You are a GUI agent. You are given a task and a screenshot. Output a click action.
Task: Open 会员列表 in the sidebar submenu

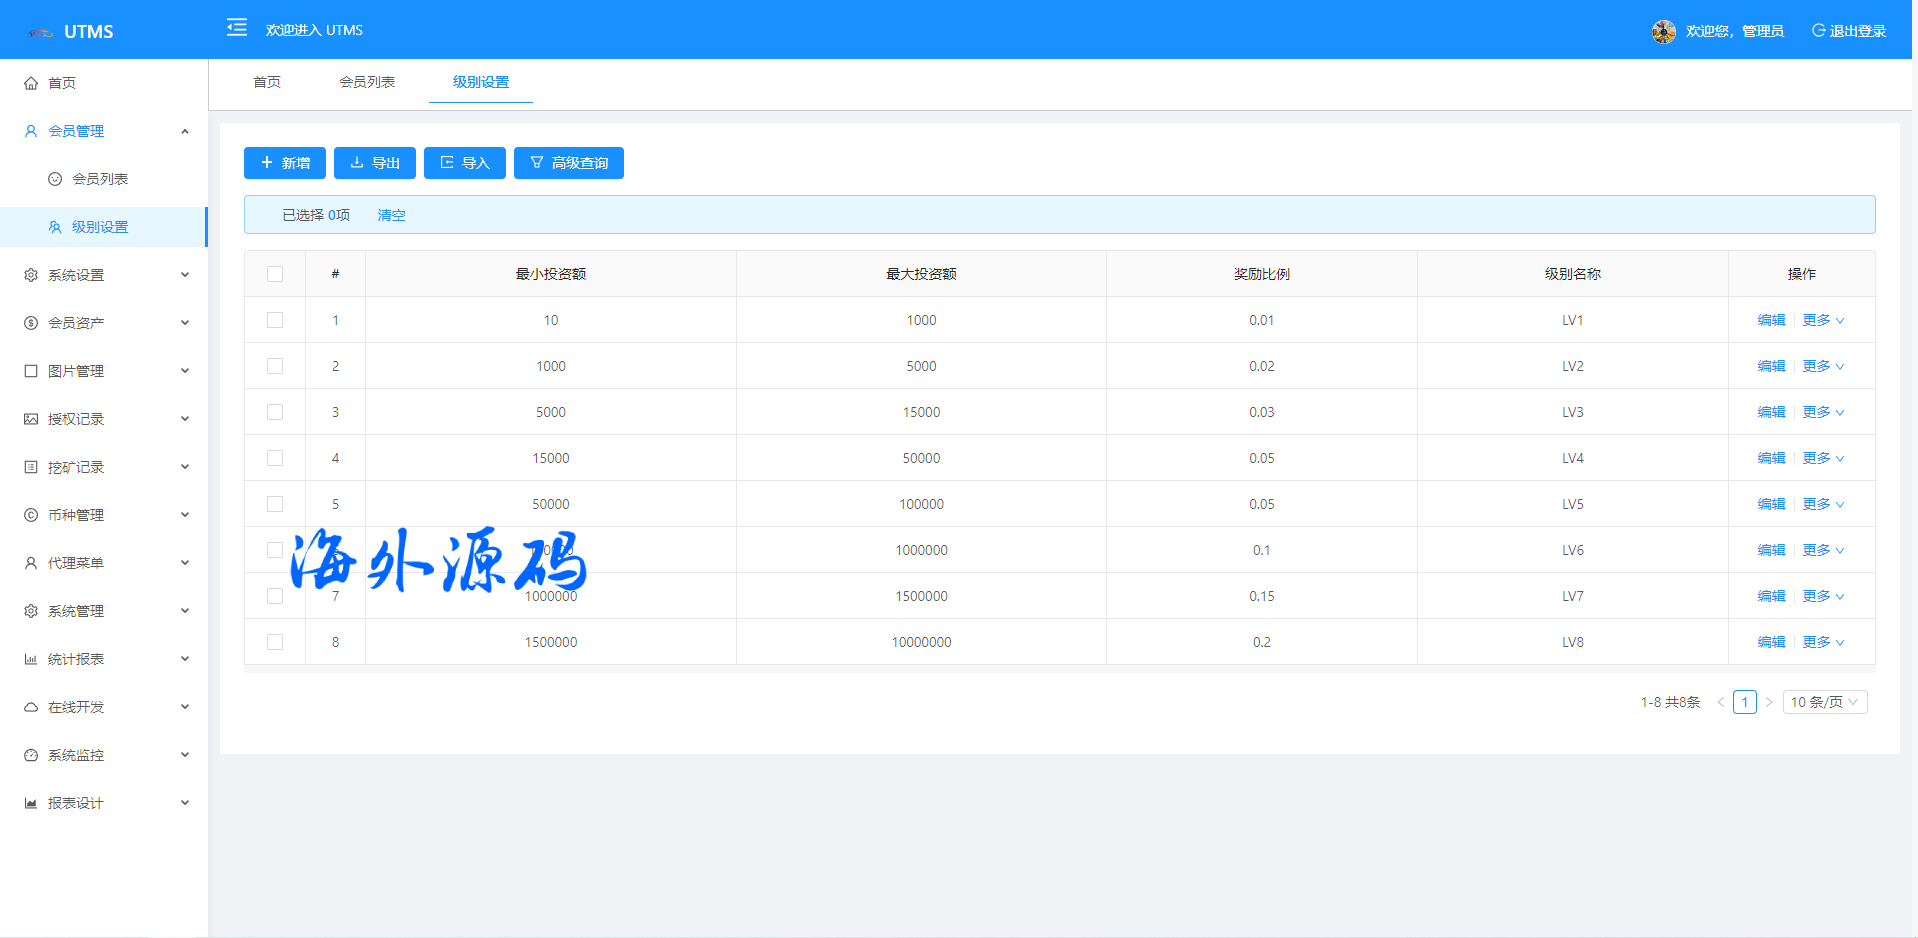(x=100, y=179)
